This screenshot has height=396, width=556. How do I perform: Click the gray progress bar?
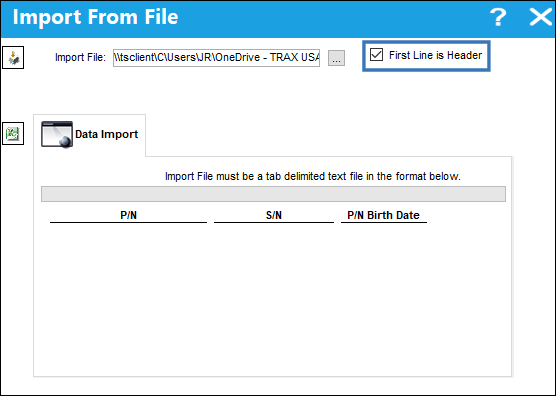(273, 194)
